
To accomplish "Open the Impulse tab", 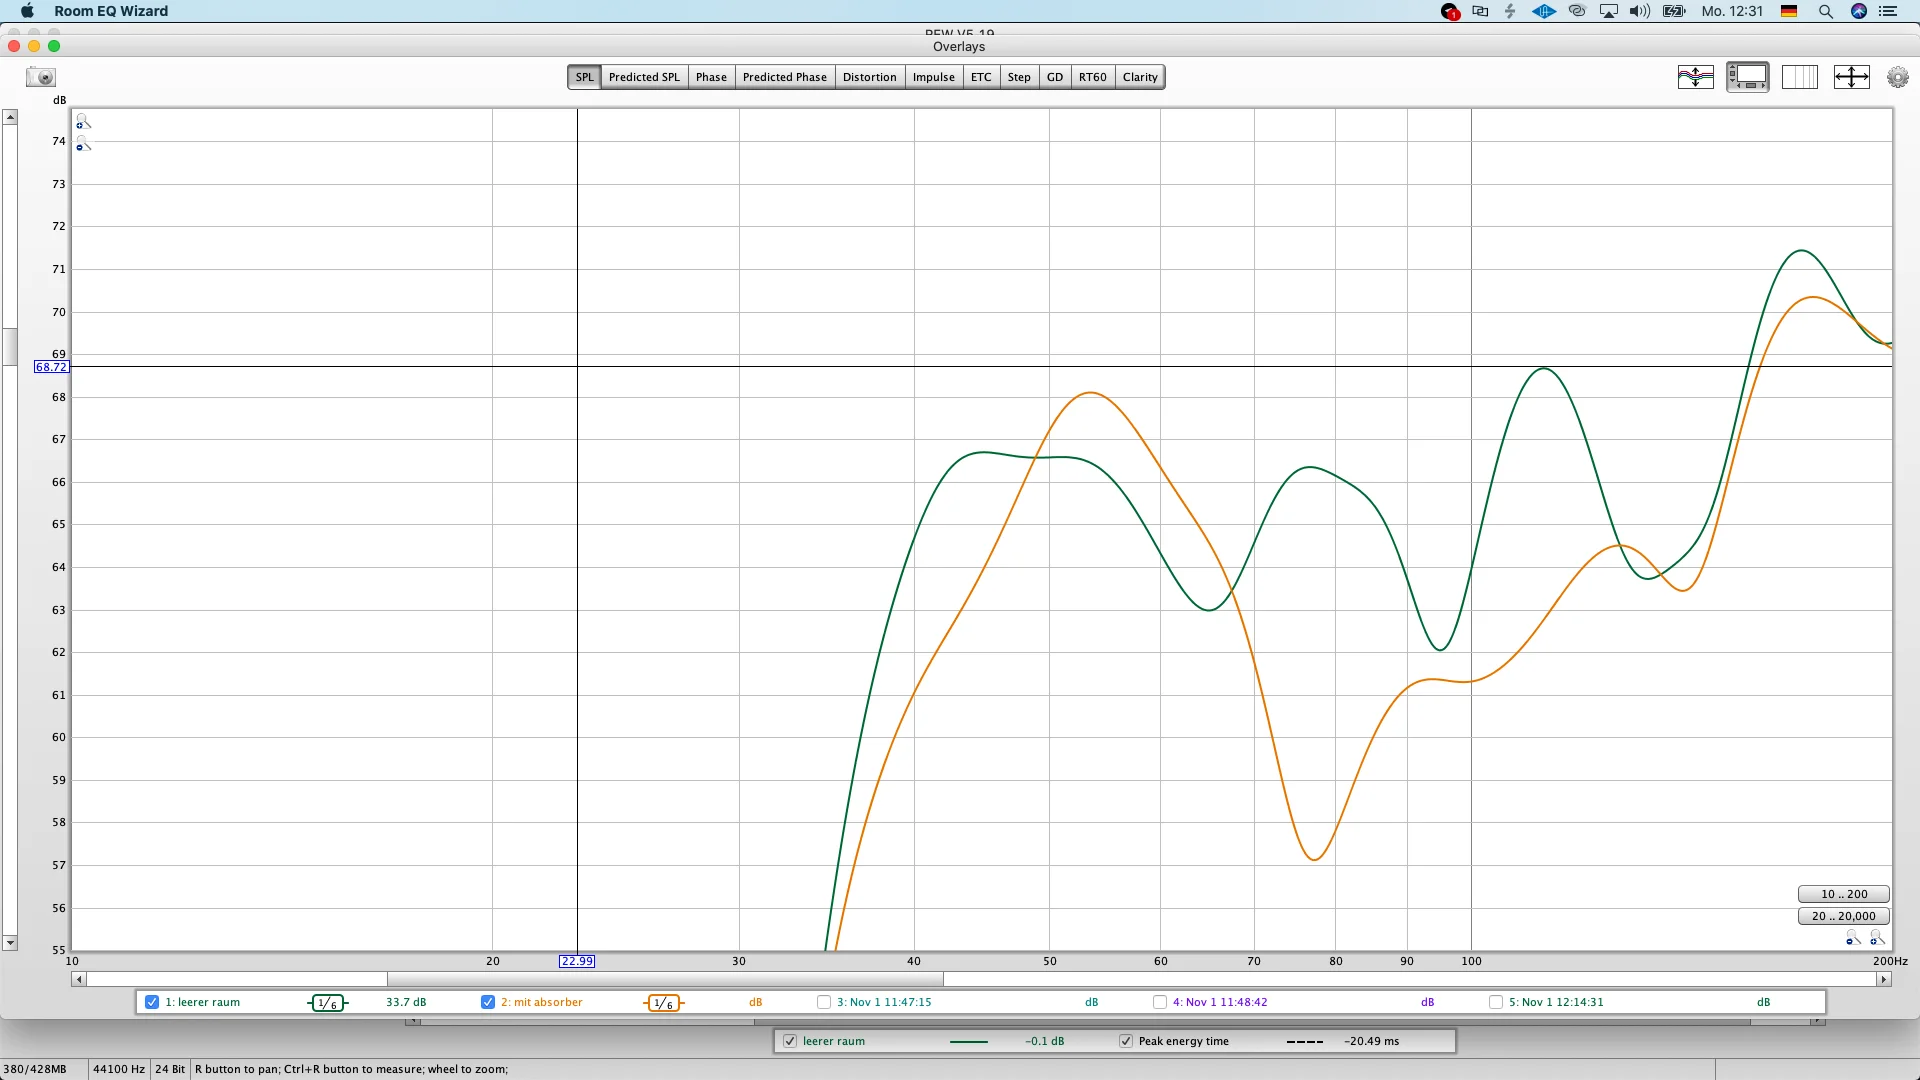I will (933, 77).
